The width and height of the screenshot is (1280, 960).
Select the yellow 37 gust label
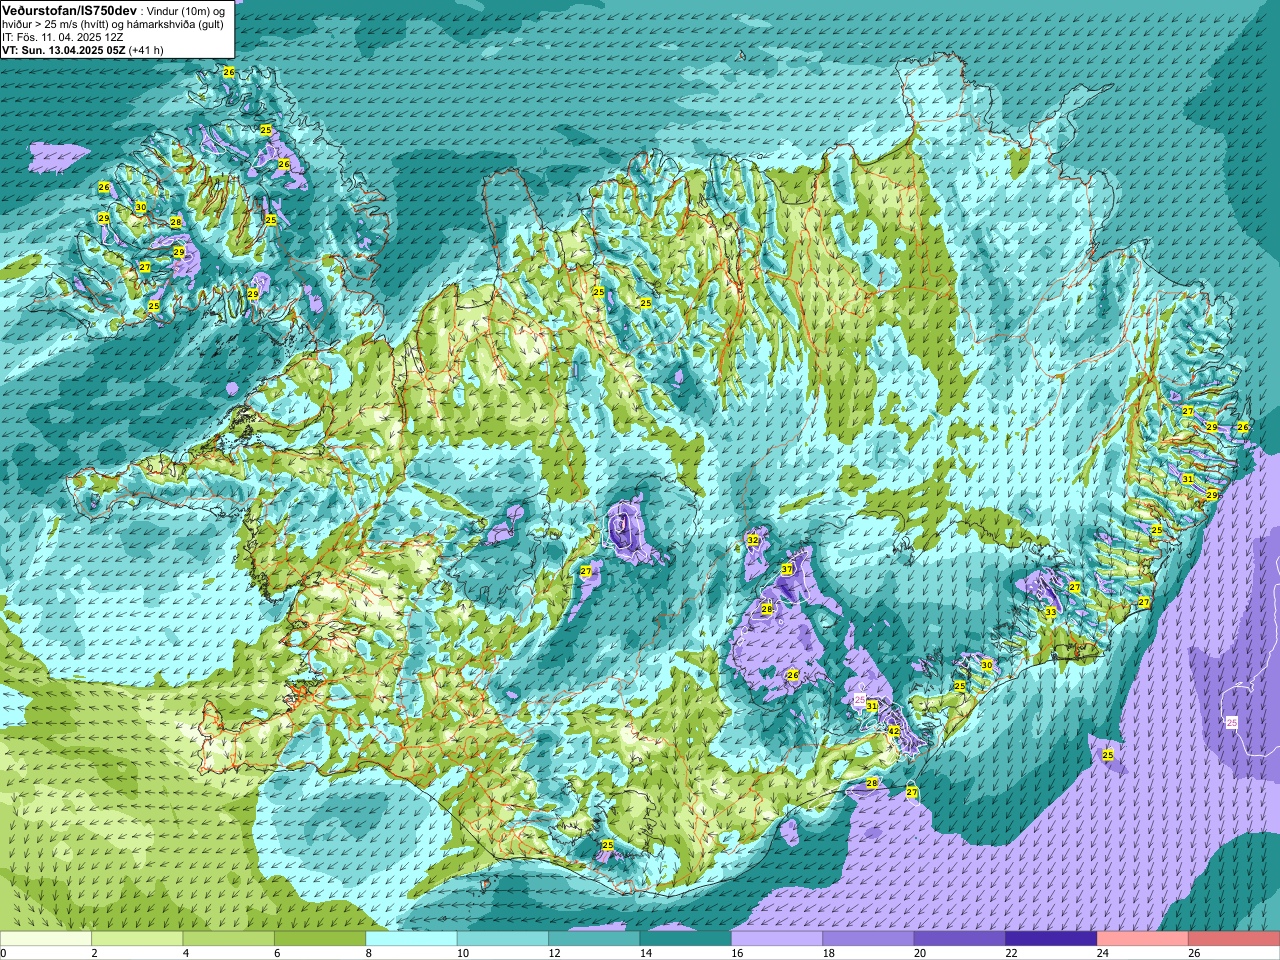tap(787, 569)
